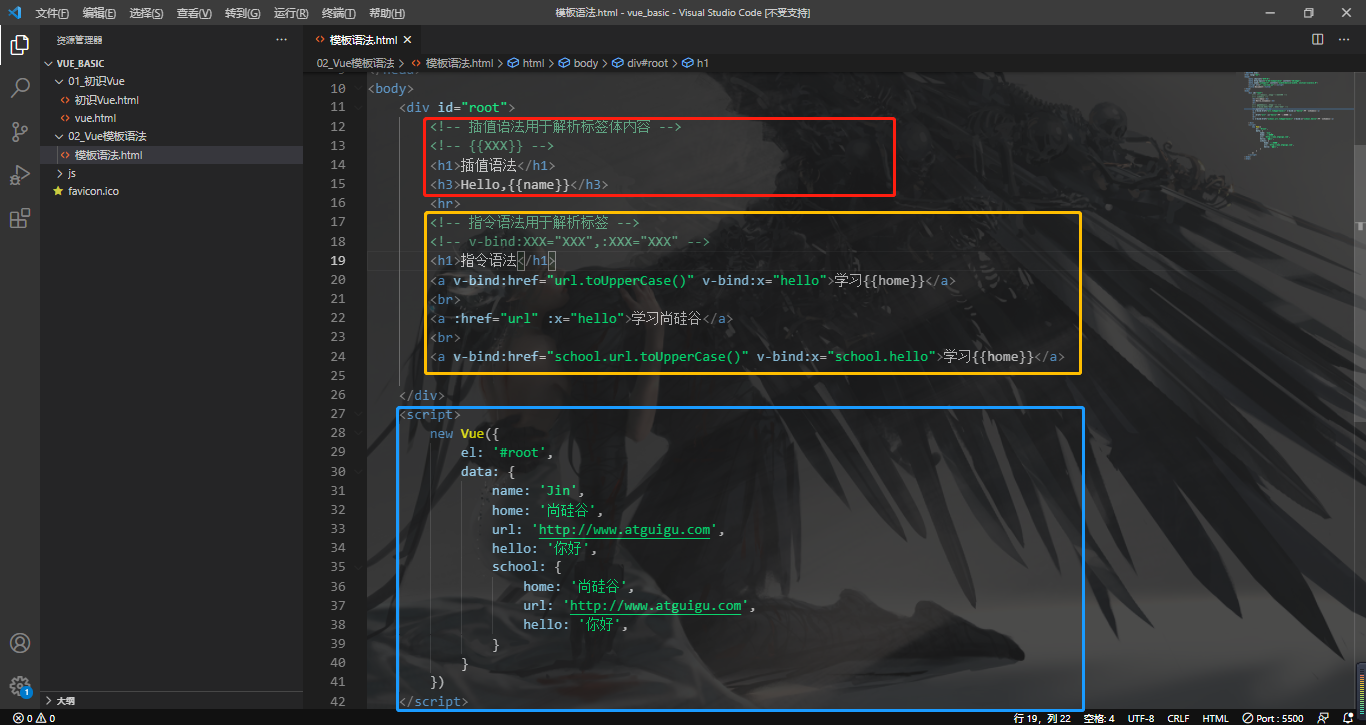The image size is (1366, 725).
Task: Open the 编辑(E) menu
Action: [x=99, y=13]
